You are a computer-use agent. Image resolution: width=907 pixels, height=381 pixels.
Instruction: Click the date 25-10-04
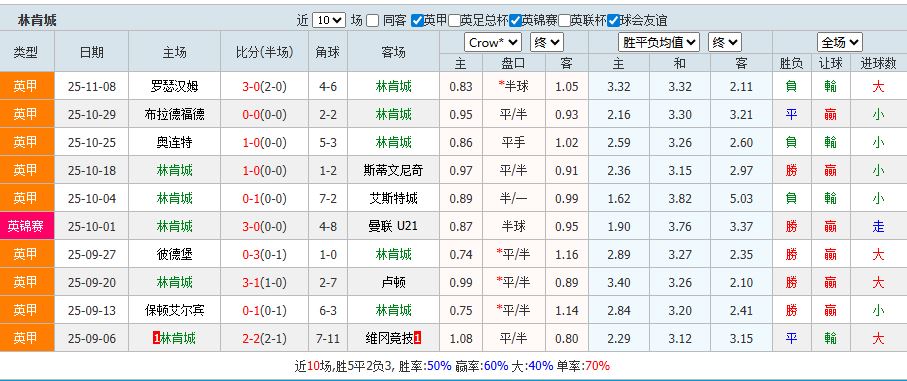pos(91,198)
